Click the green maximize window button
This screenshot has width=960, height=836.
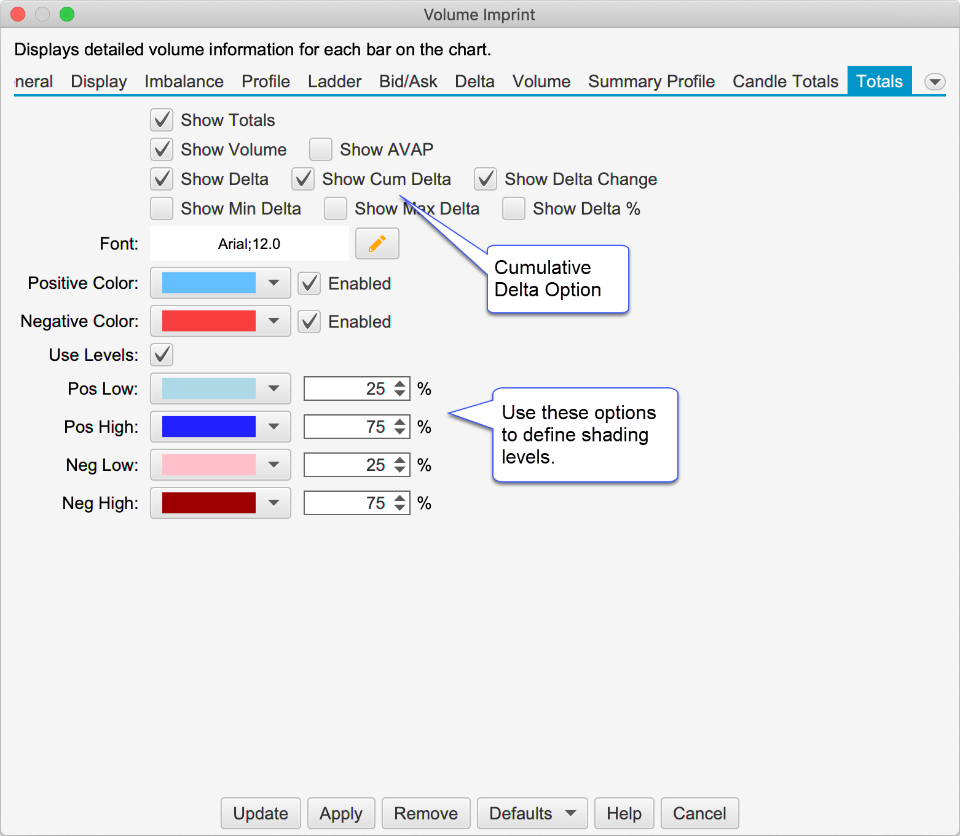[x=67, y=15]
